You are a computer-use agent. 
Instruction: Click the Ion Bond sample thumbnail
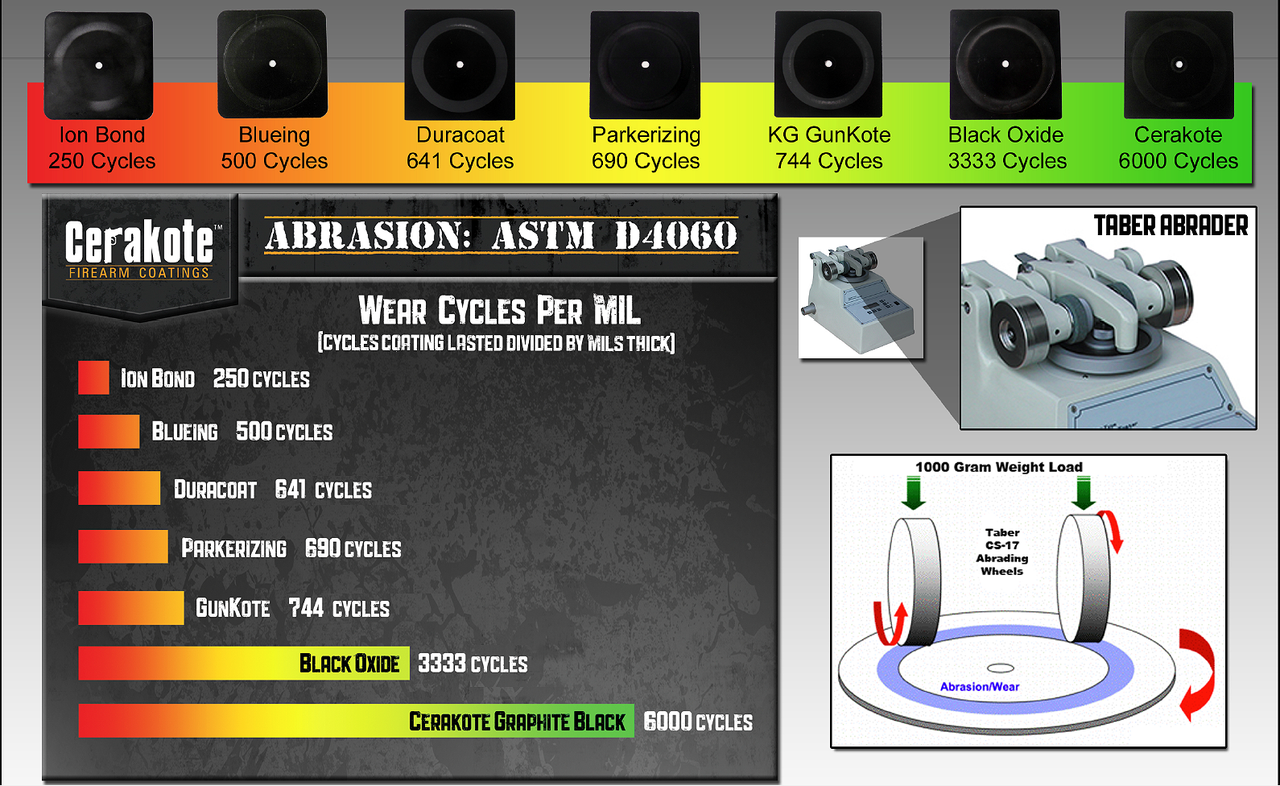pyautogui.click(x=100, y=66)
